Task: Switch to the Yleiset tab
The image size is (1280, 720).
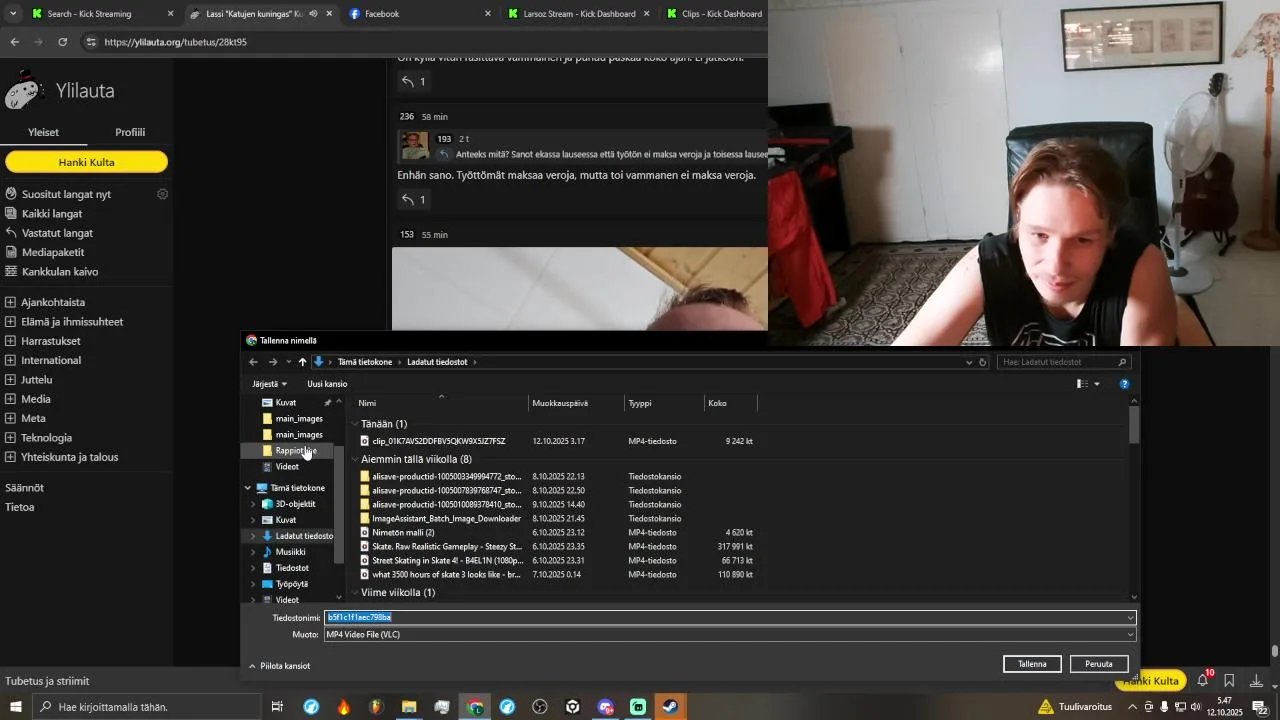Action: (43, 132)
